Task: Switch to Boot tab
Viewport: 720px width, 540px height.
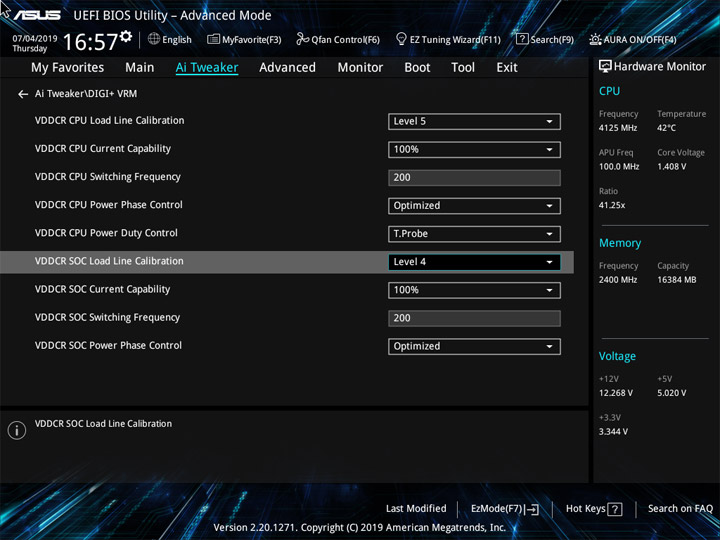Action: point(417,68)
